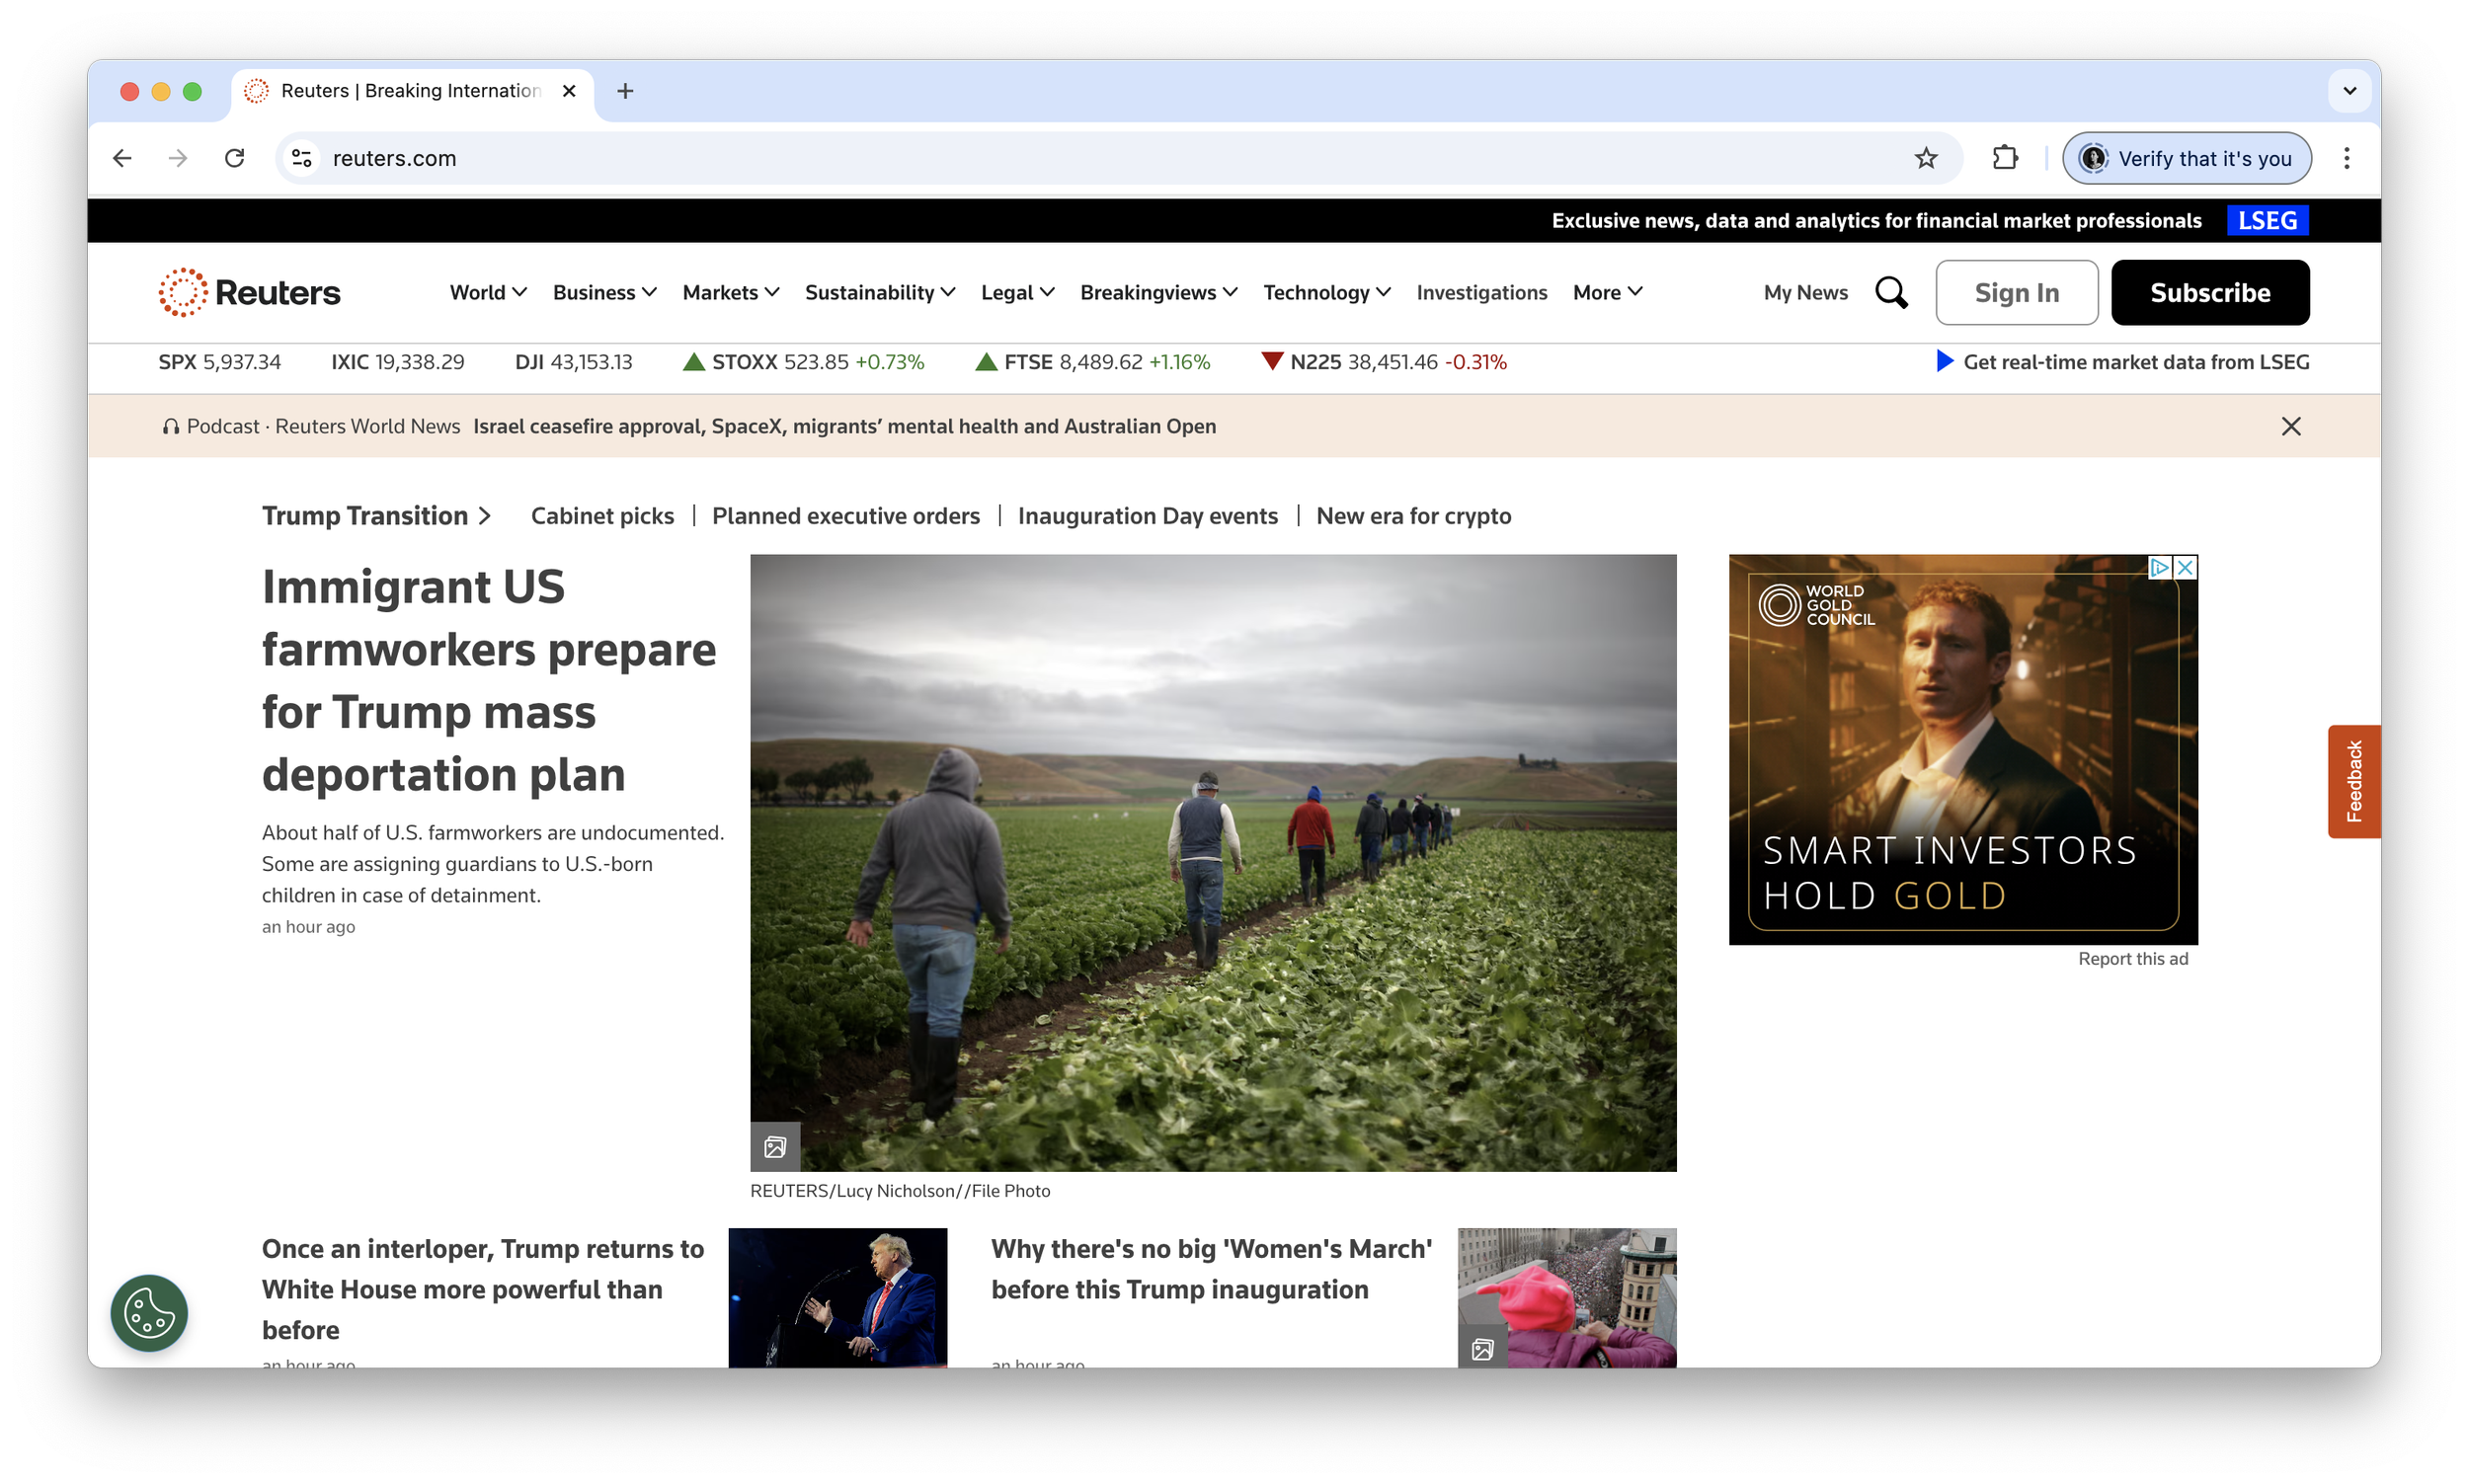Open cookie settings via the cookie icon

[x=148, y=1312]
